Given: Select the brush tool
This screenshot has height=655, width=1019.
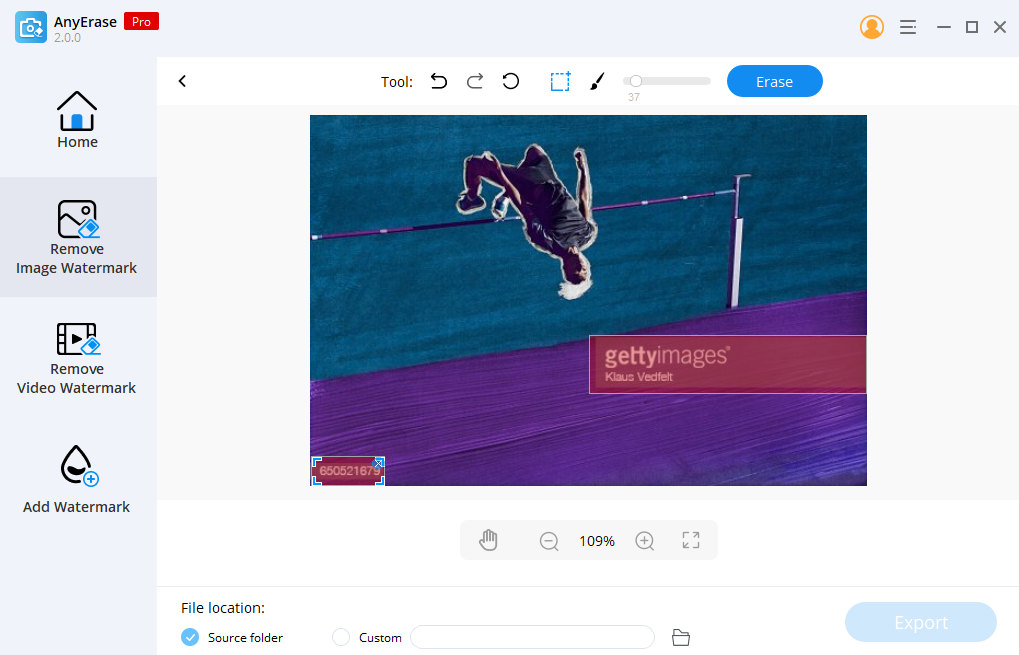Looking at the screenshot, I should tap(597, 81).
